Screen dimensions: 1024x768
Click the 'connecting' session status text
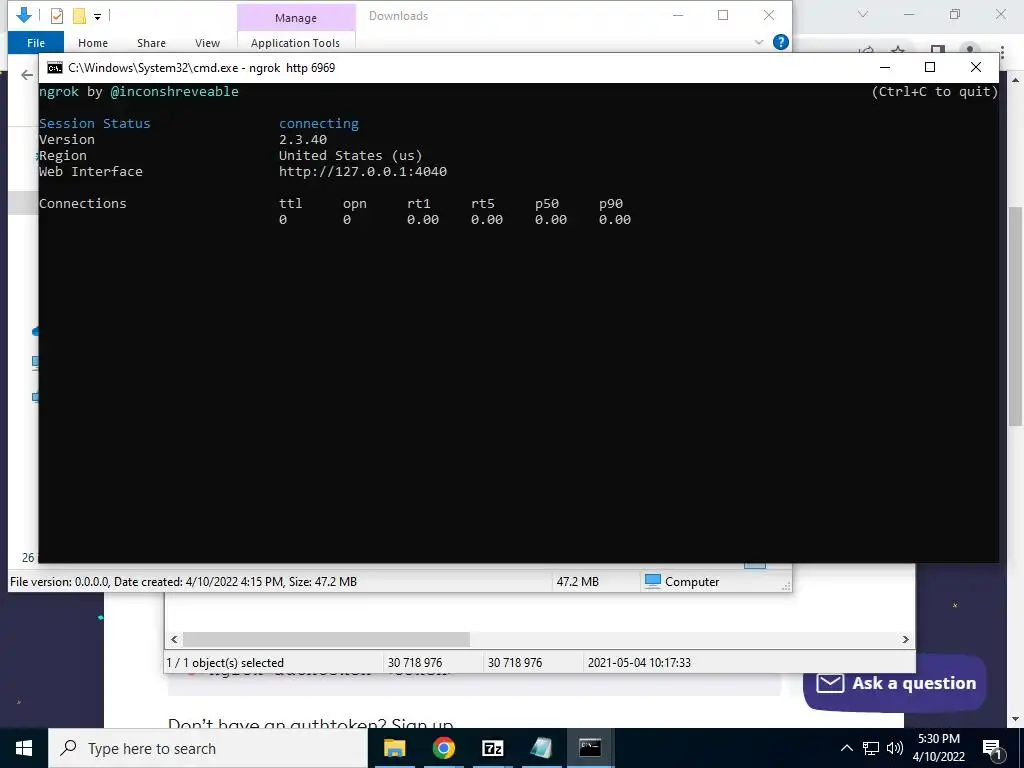click(319, 123)
